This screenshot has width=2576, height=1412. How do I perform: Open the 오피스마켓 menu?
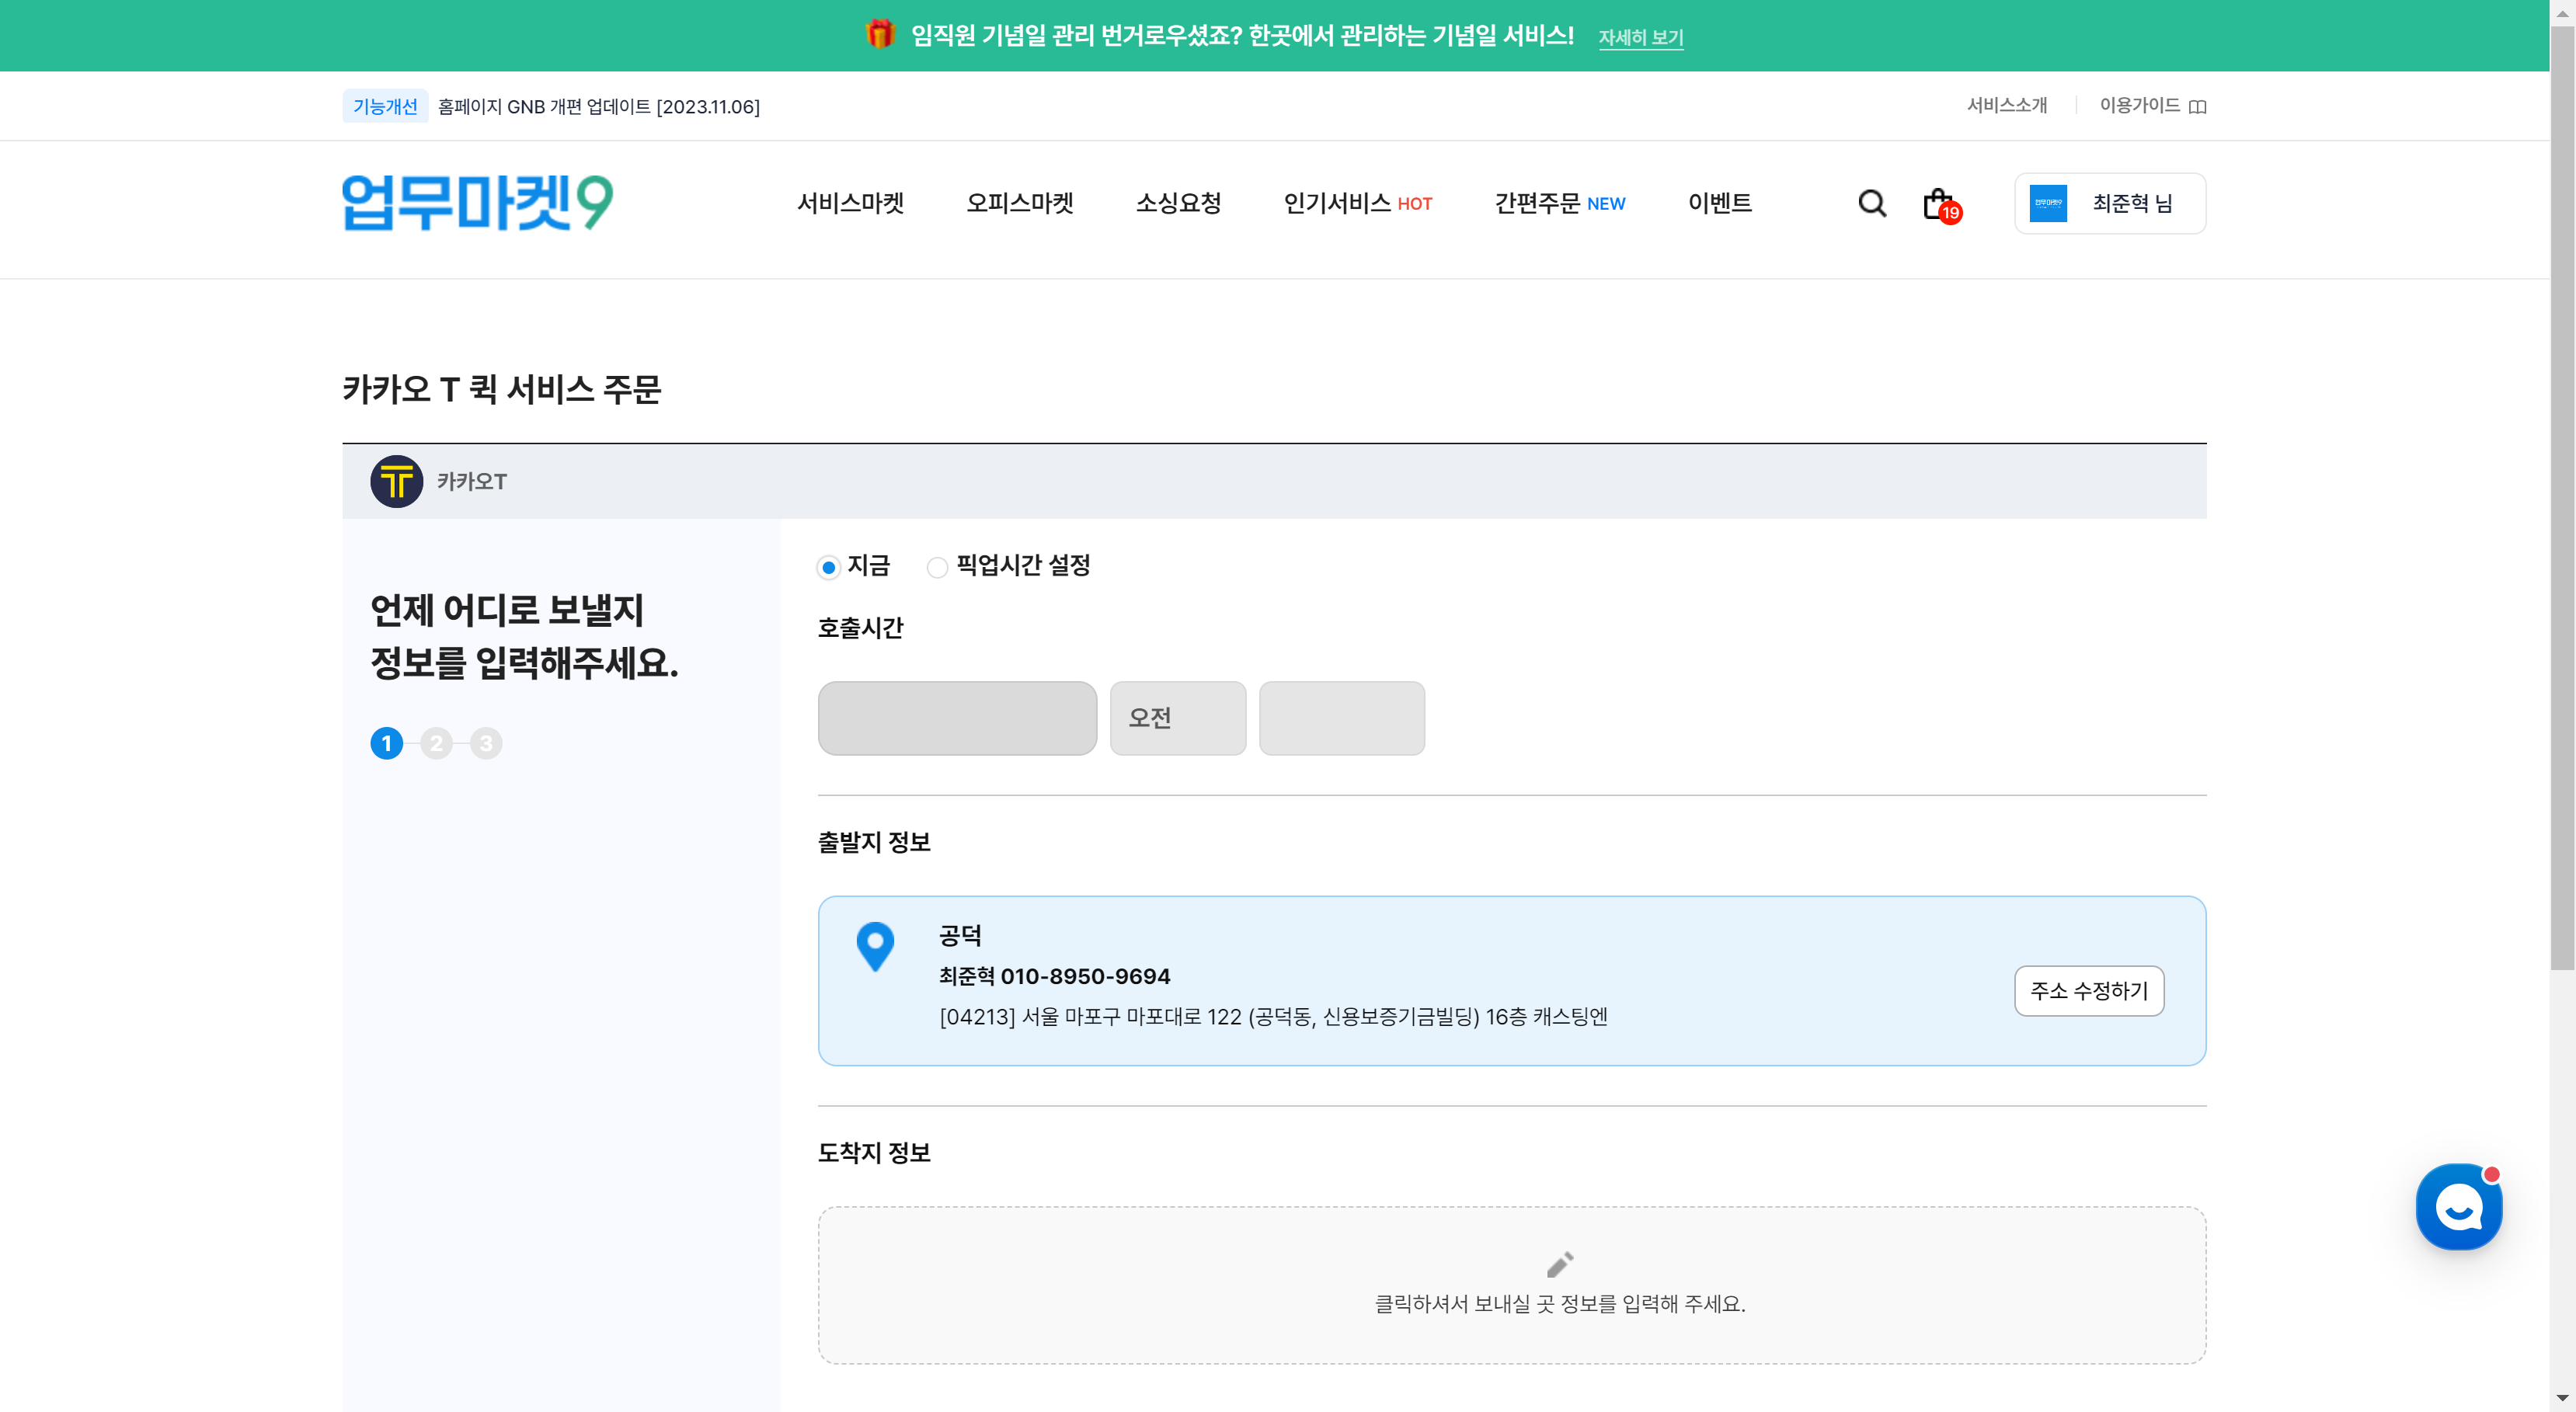1020,203
